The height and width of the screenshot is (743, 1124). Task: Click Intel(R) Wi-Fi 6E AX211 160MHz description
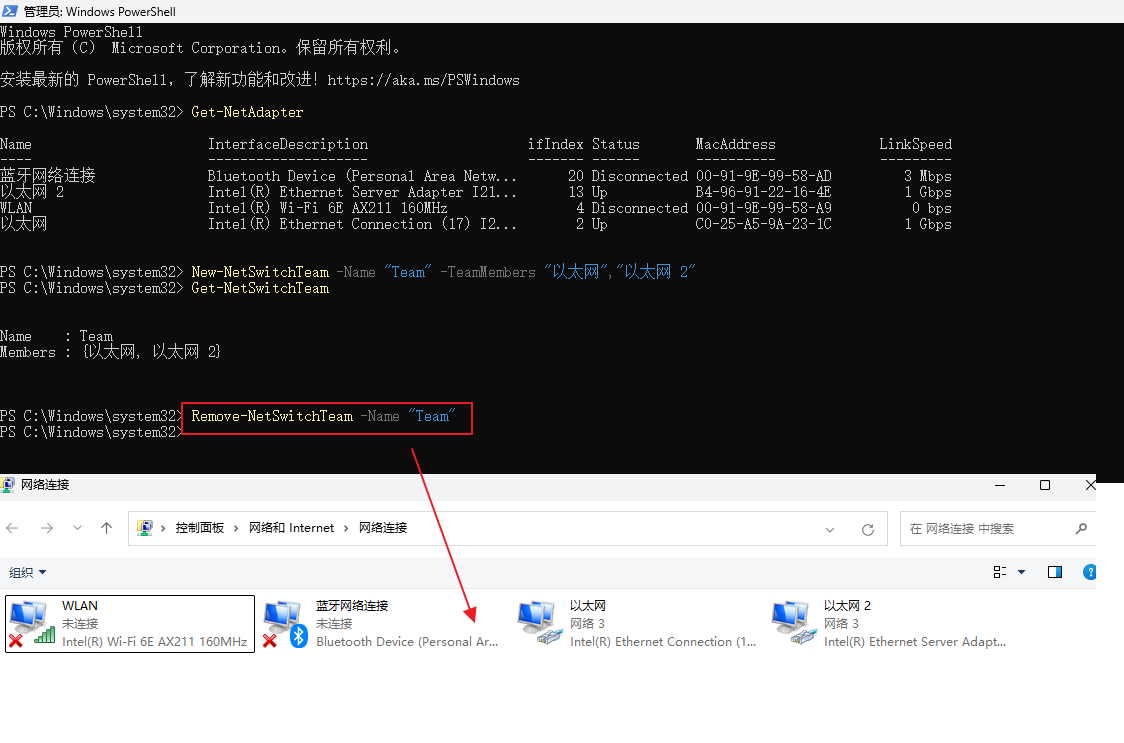click(154, 642)
